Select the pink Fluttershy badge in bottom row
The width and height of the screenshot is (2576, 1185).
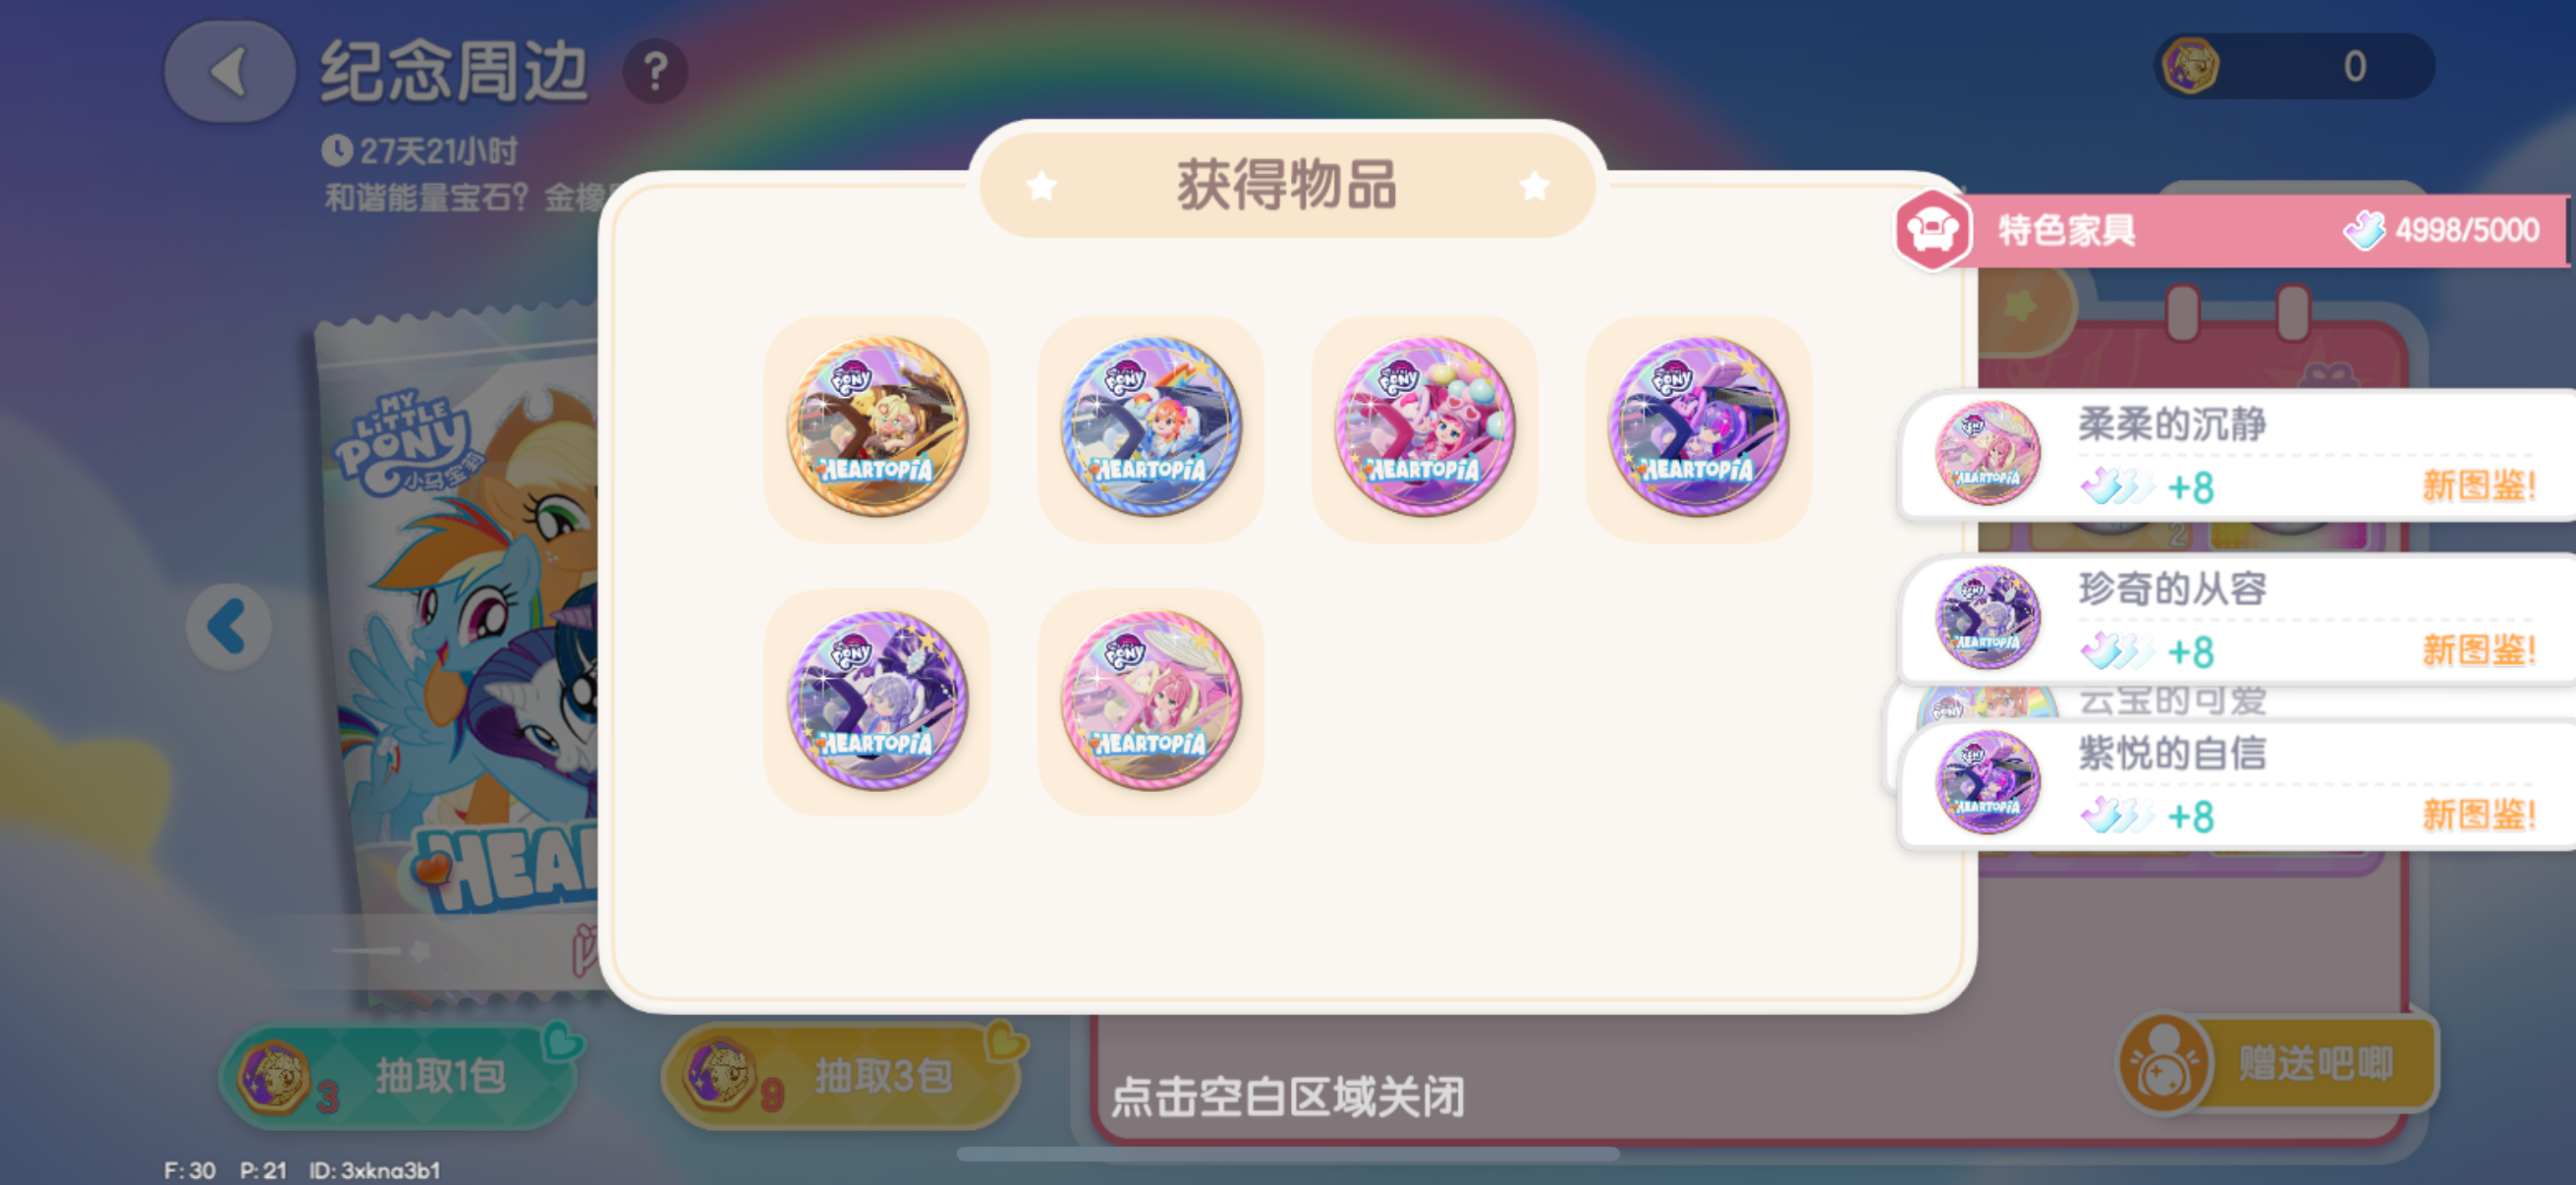1151,702
